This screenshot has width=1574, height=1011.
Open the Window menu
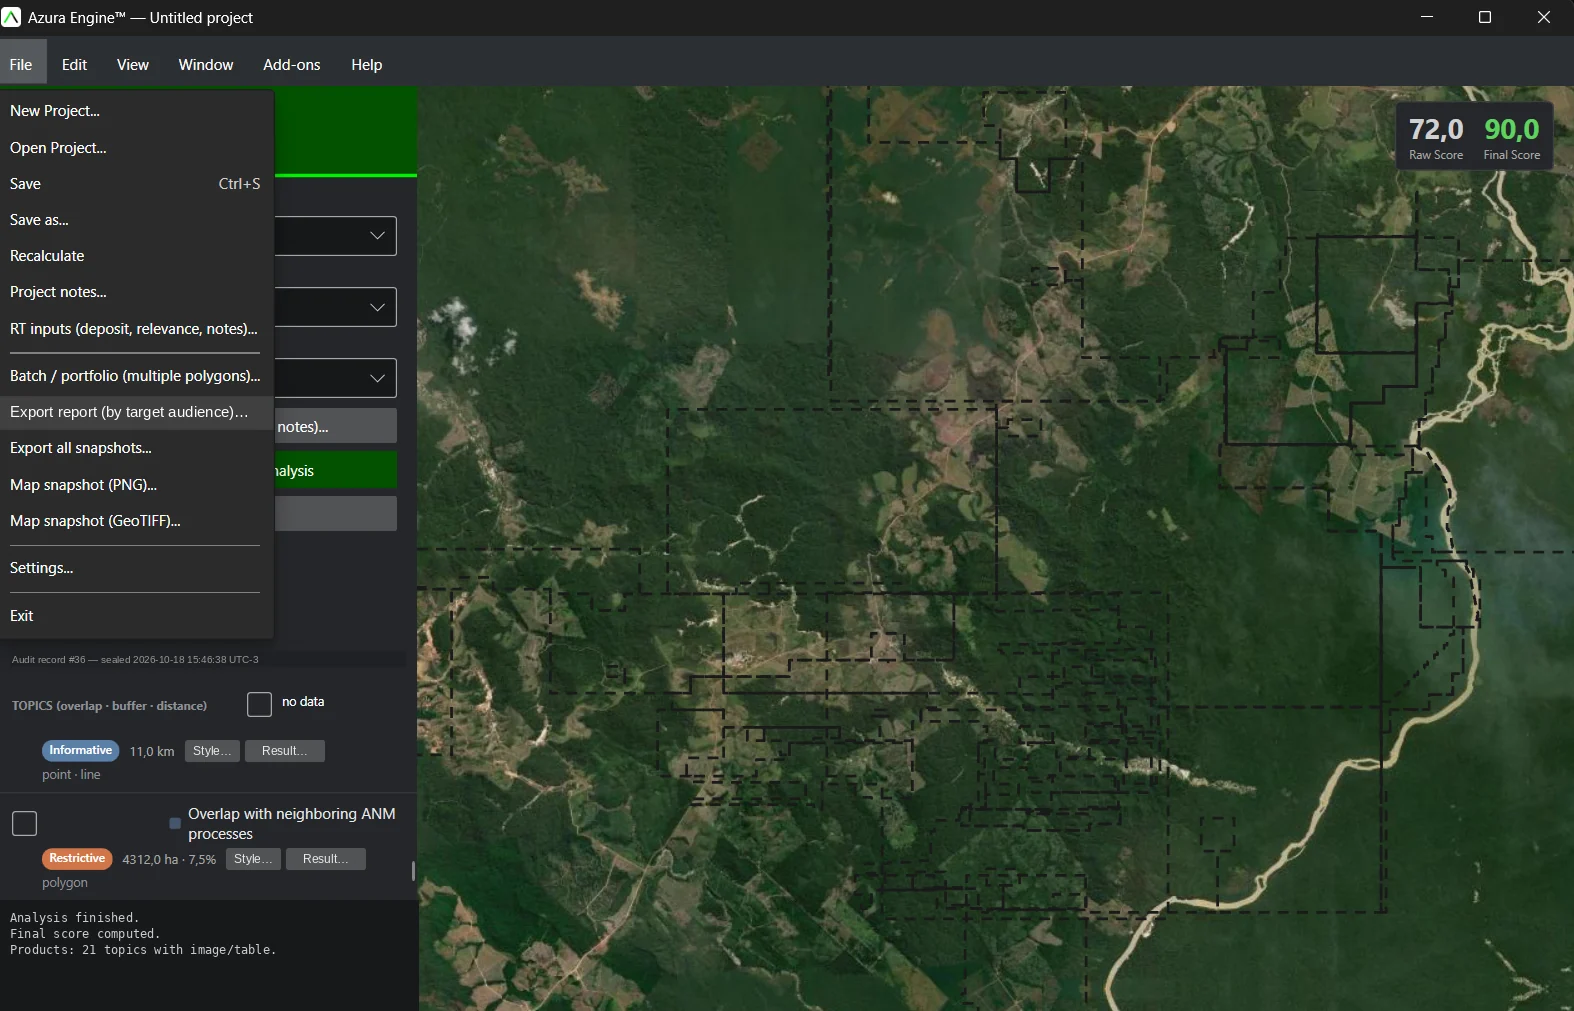pos(206,64)
